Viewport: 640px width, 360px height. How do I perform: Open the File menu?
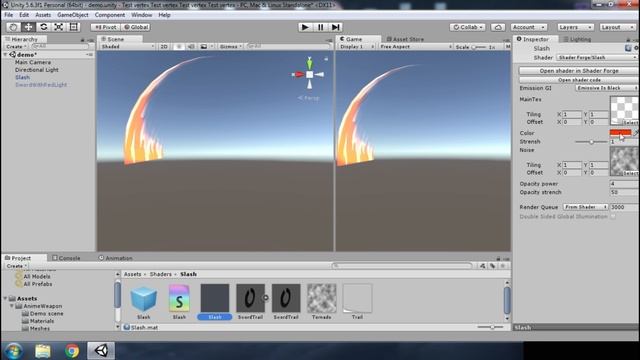point(9,15)
